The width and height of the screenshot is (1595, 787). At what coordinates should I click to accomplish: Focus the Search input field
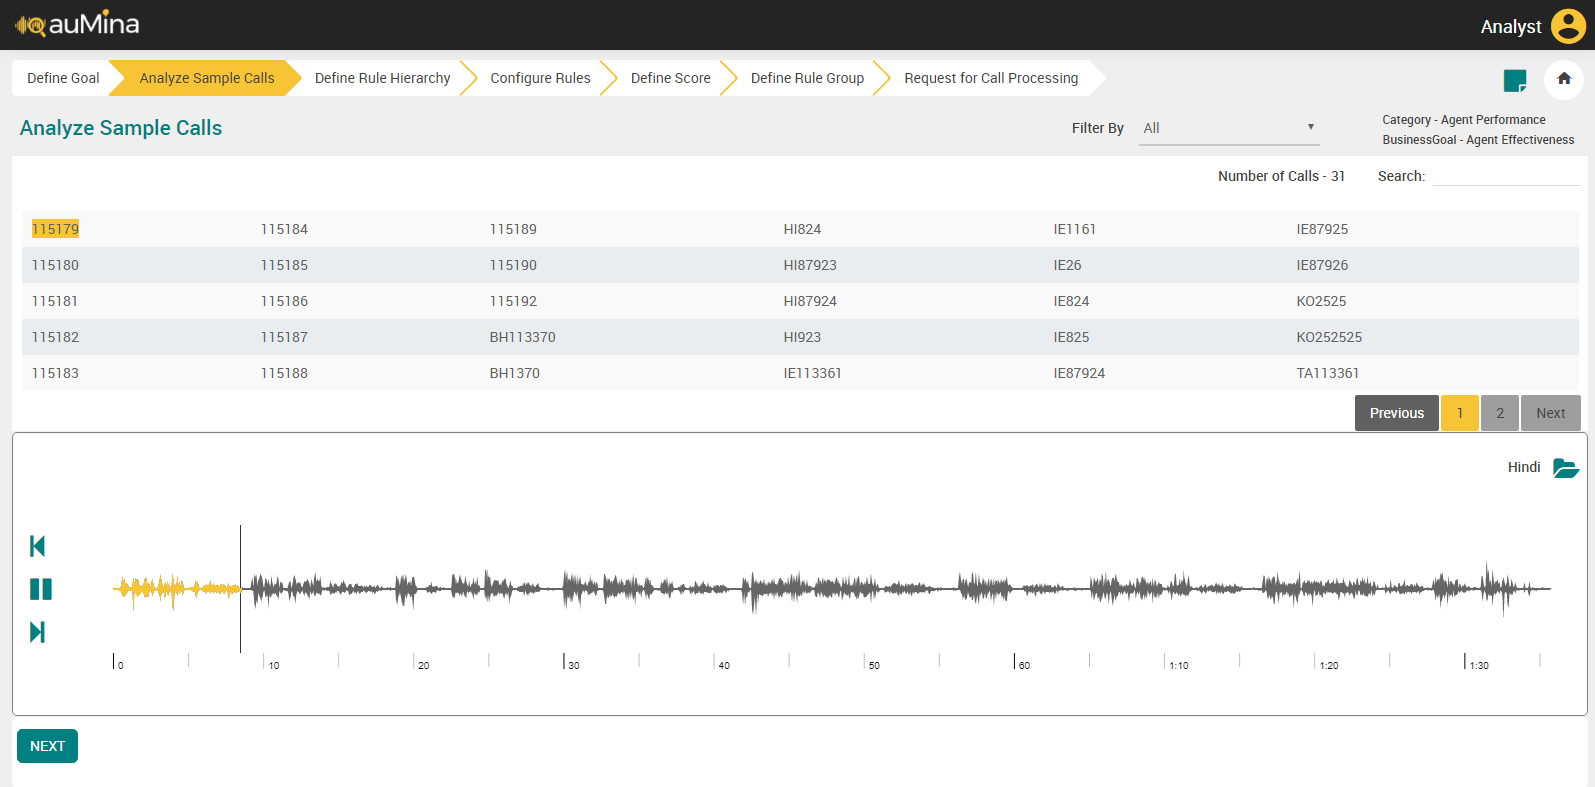point(1506,176)
